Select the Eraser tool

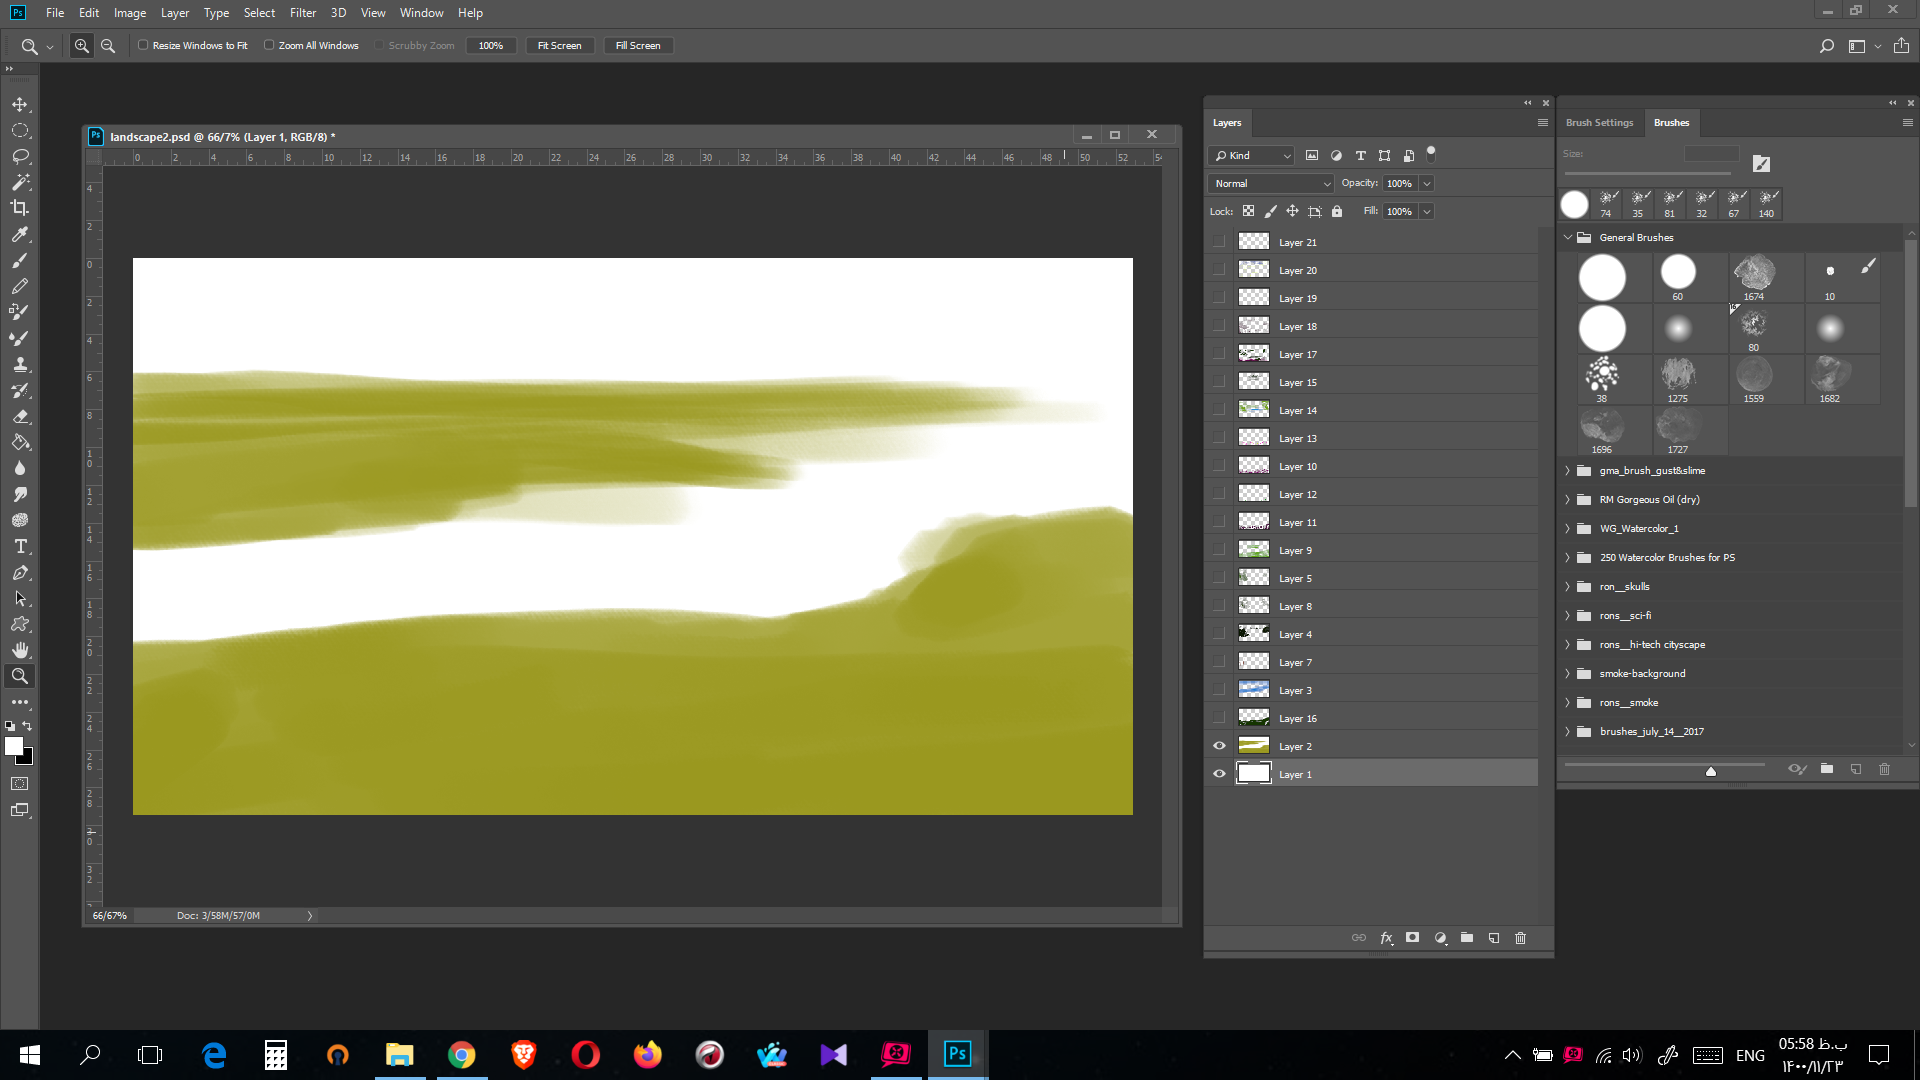coord(20,416)
